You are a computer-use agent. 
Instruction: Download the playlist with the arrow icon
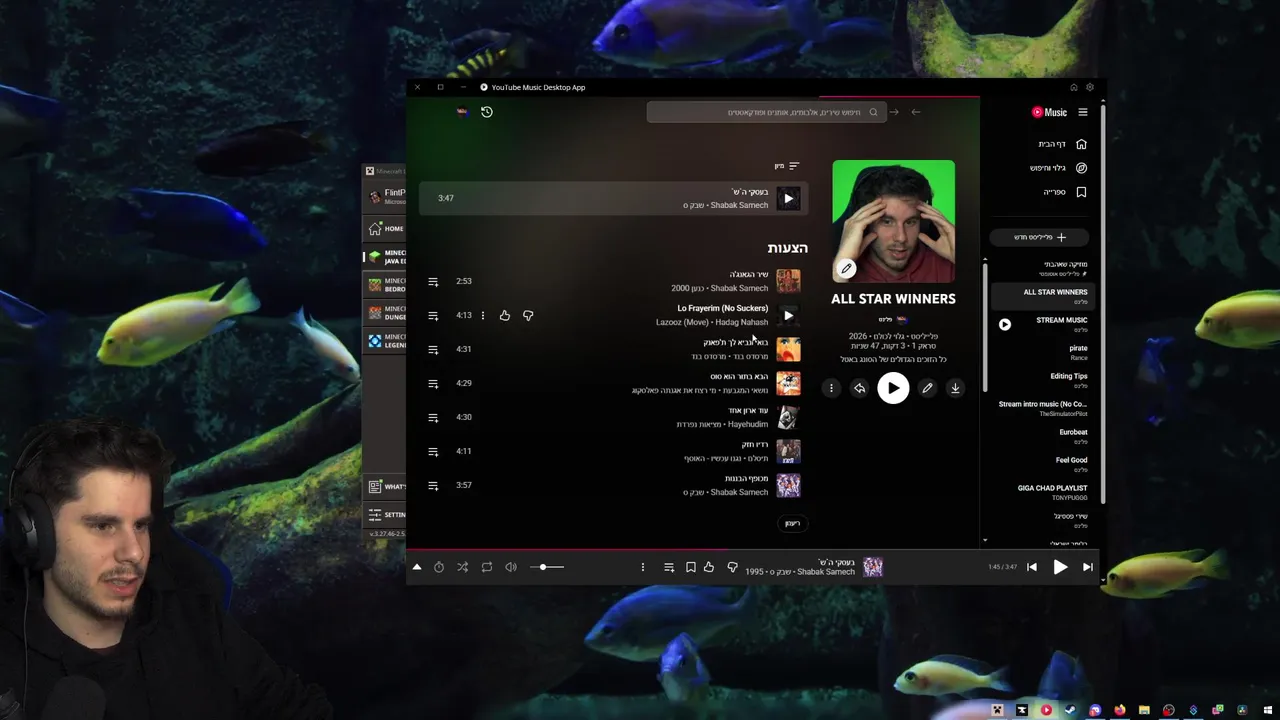pos(955,388)
